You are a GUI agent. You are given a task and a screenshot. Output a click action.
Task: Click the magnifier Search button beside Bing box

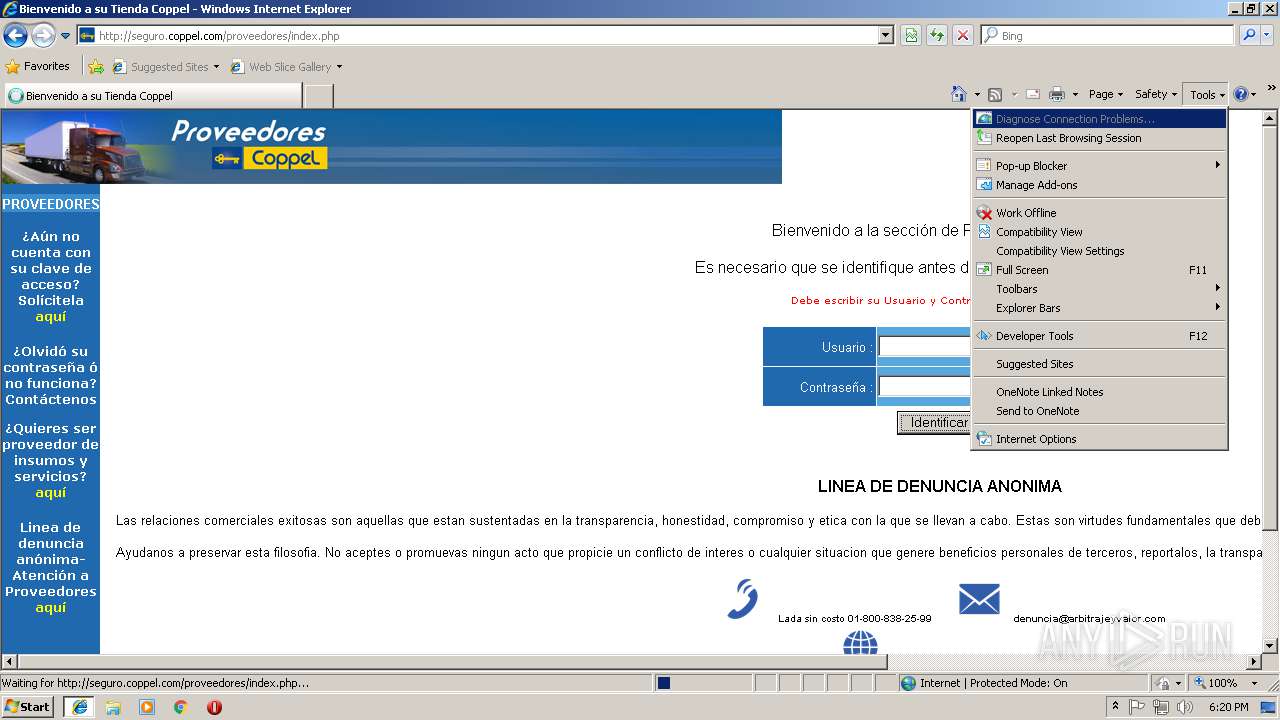tap(1249, 35)
